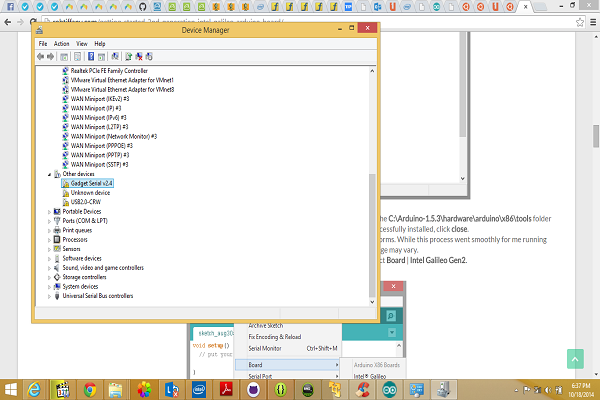Click the Scan for hardware changes toolbar icon

pyautogui.click(x=115, y=57)
